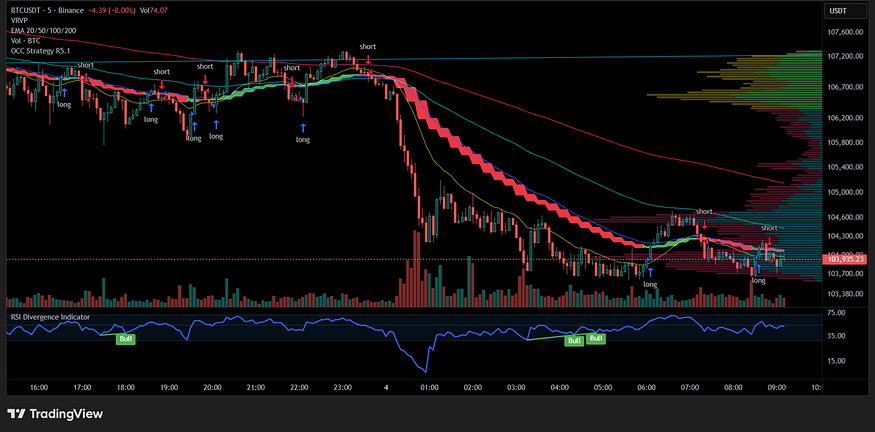Click the 107,200.00 price scale label
Screen dimensions: 875x432
[x=845, y=57]
